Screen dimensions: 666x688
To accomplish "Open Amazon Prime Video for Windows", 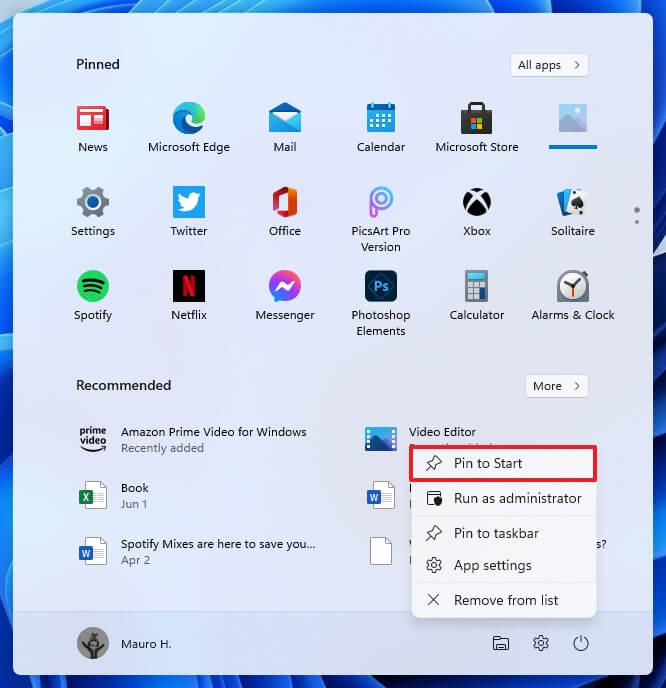I will pos(195,439).
